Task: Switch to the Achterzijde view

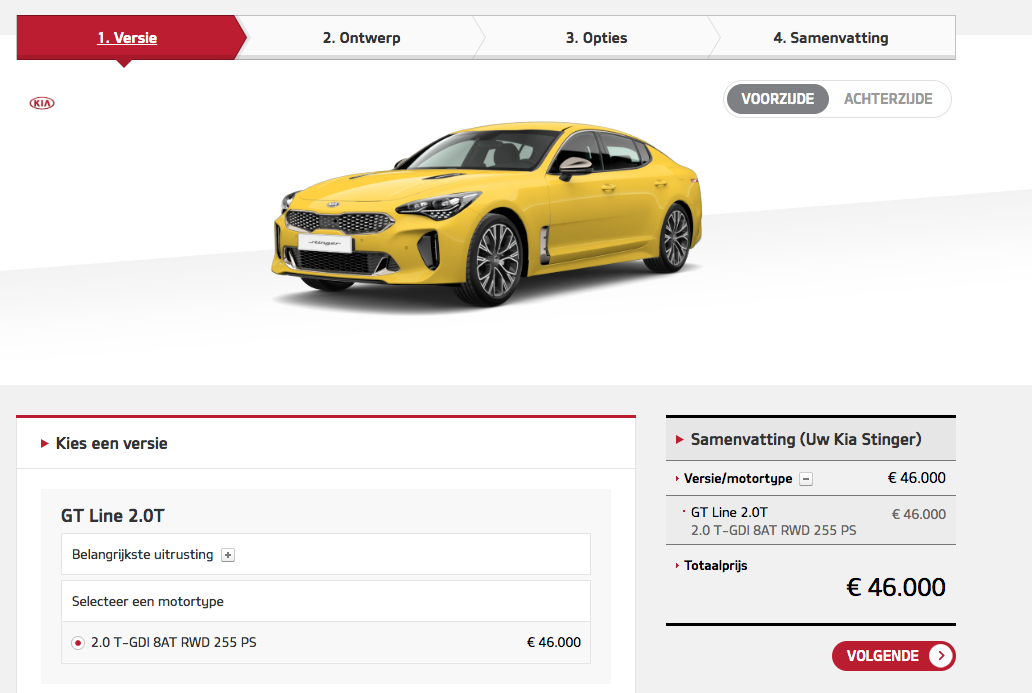Action: [888, 99]
